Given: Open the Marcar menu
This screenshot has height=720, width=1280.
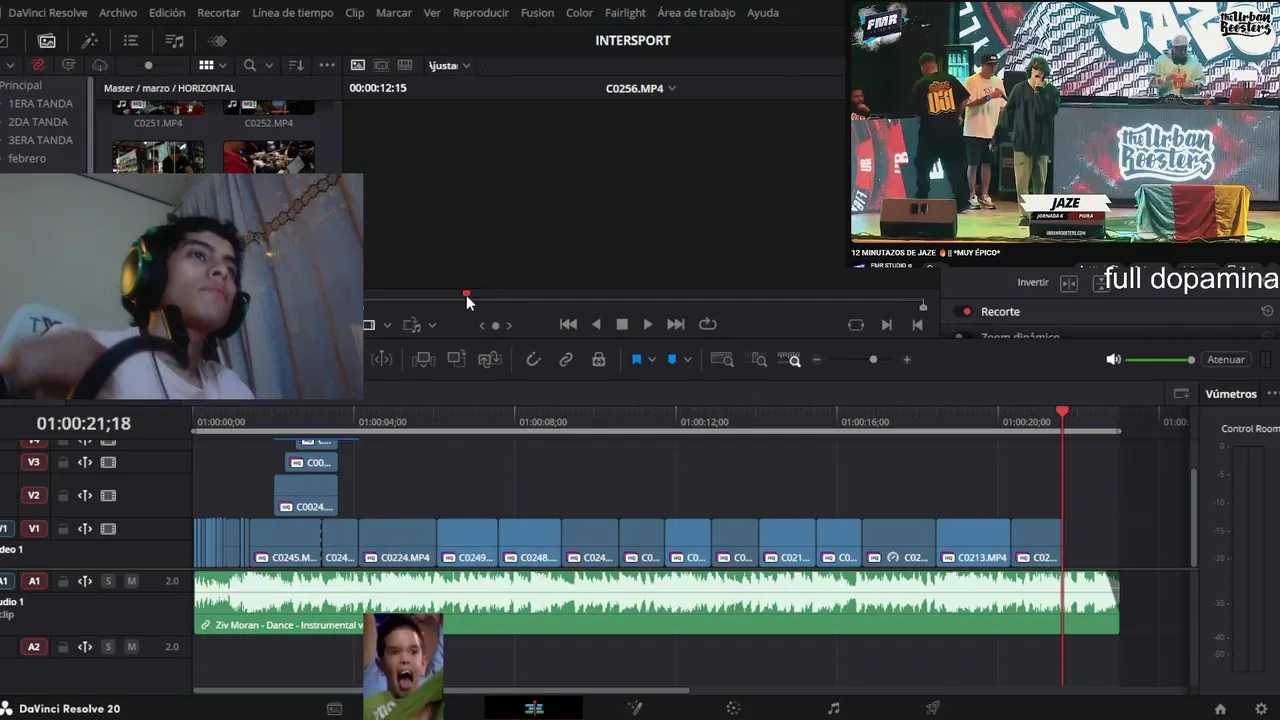Looking at the screenshot, I should coord(394,13).
